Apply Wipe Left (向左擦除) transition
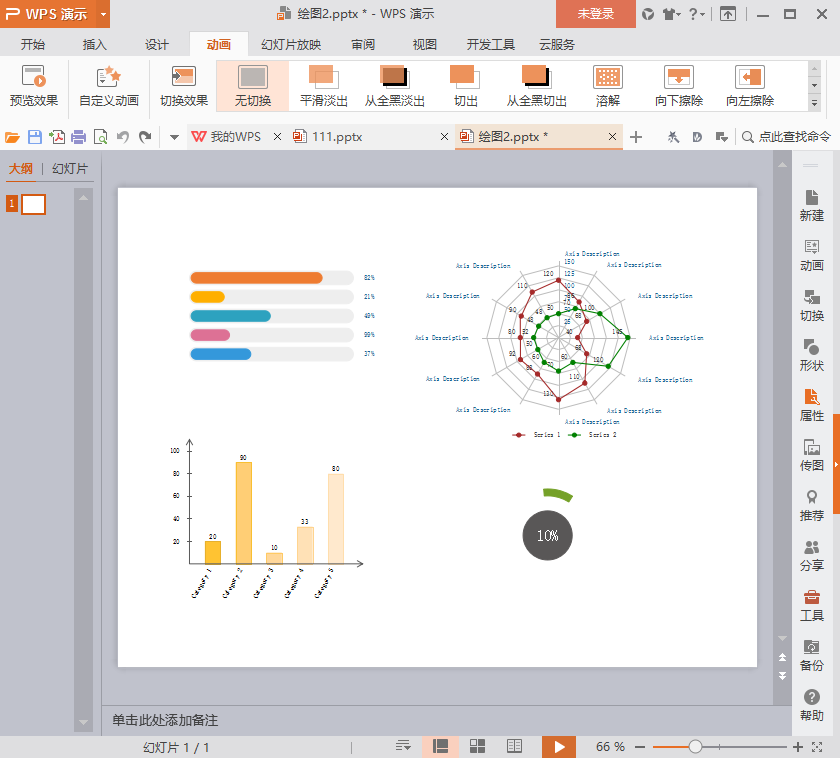The width and height of the screenshot is (840, 758). [x=750, y=86]
